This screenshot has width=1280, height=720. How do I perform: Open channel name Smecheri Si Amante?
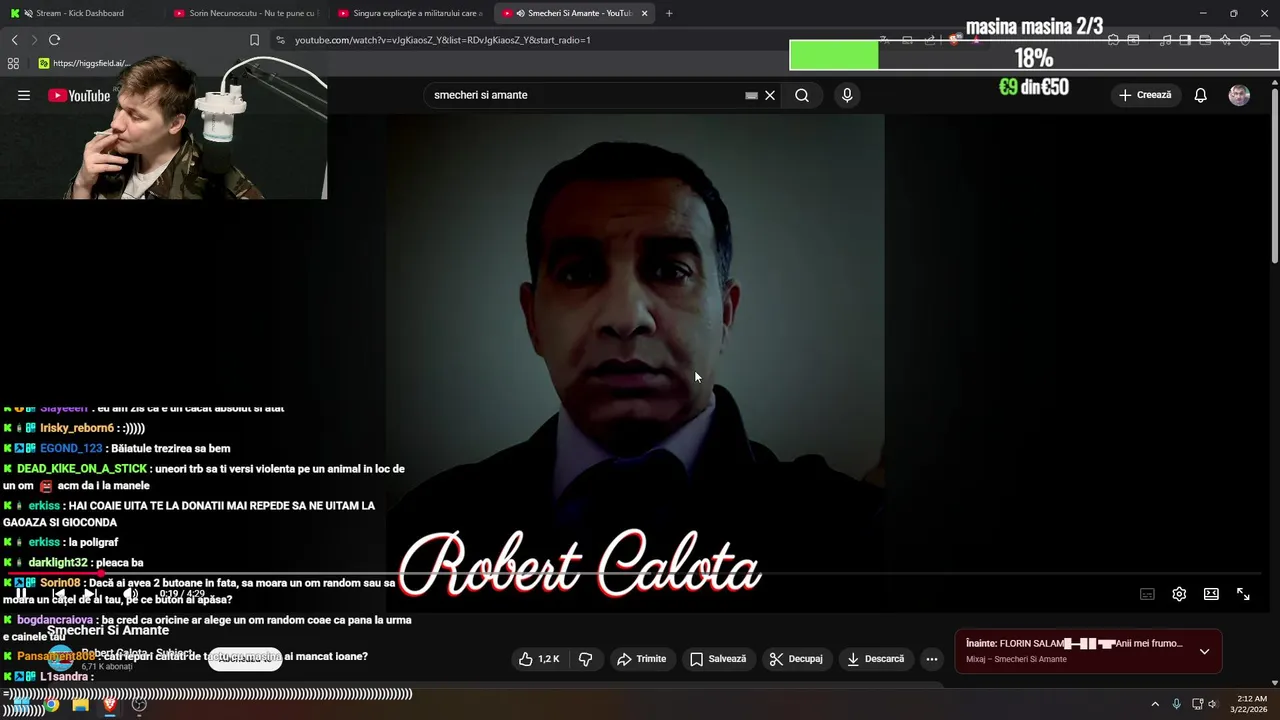tap(108, 631)
